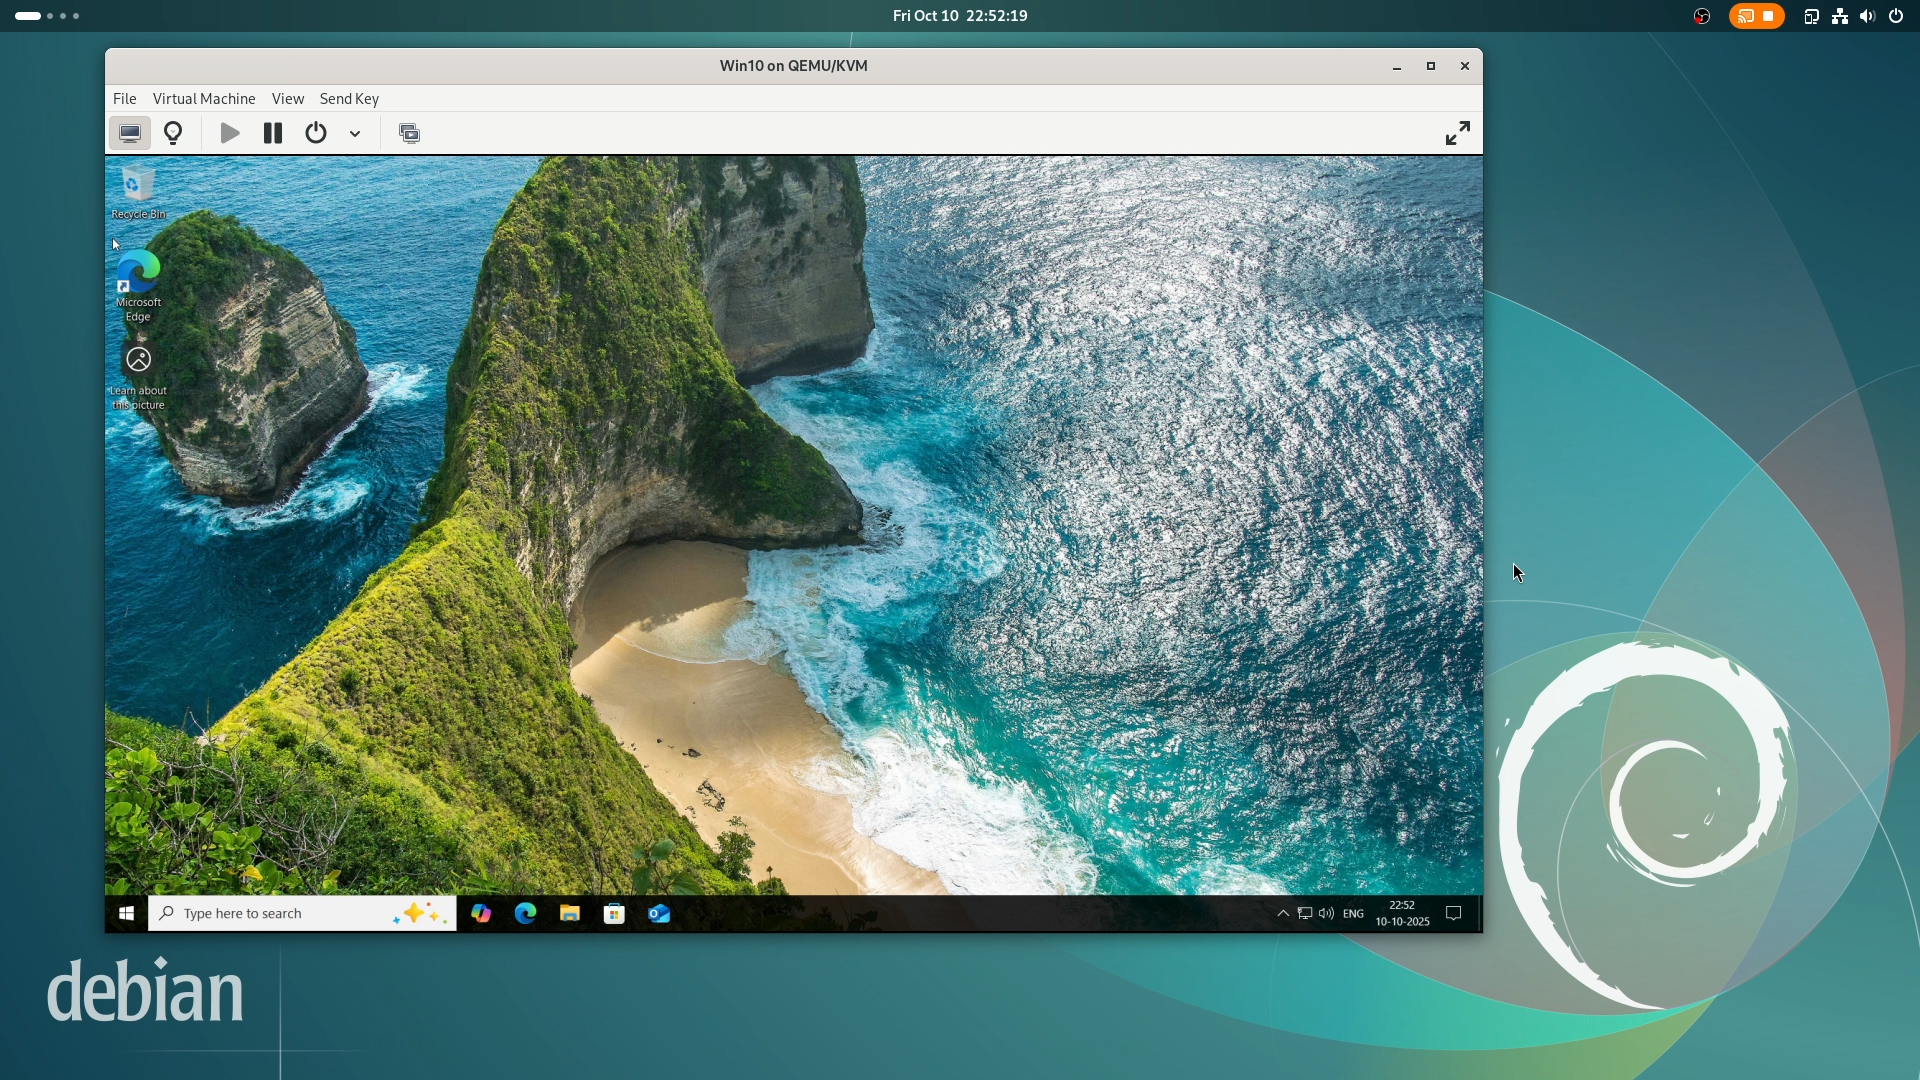1920x1080 pixels.
Task: Open the Send Key menu
Action: tap(349, 99)
